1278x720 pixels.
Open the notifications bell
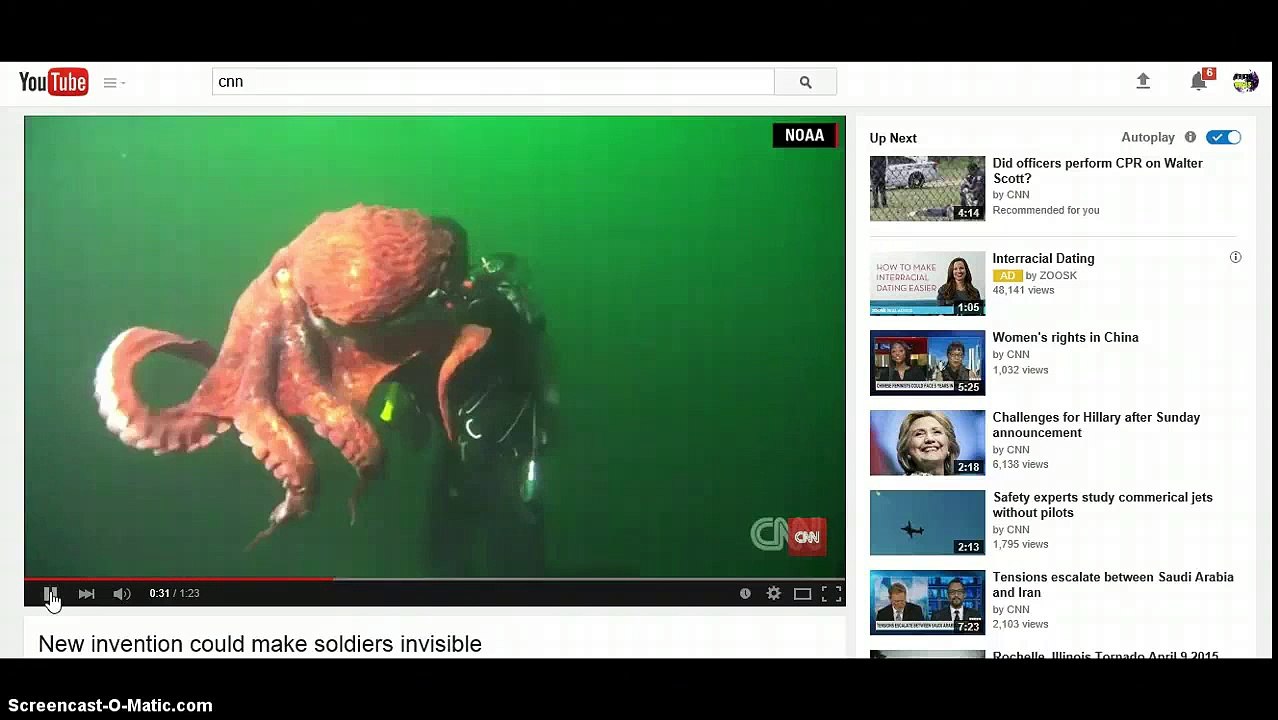click(x=1198, y=82)
